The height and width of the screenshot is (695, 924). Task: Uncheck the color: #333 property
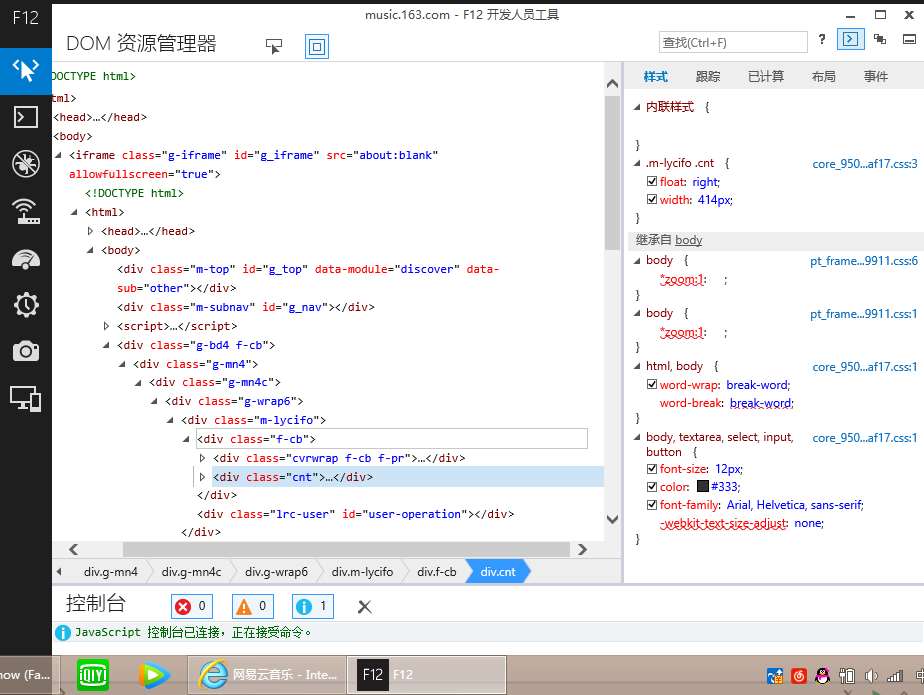(652, 486)
